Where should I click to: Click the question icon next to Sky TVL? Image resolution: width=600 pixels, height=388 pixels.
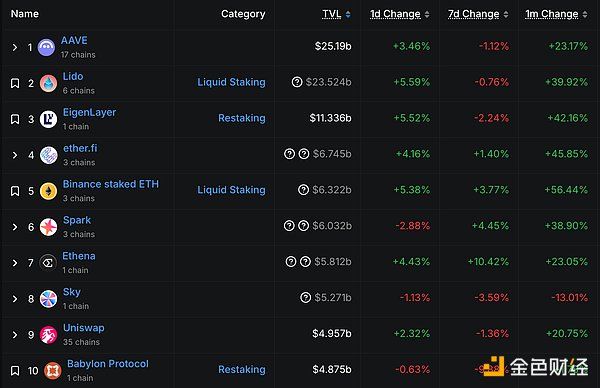click(306, 297)
